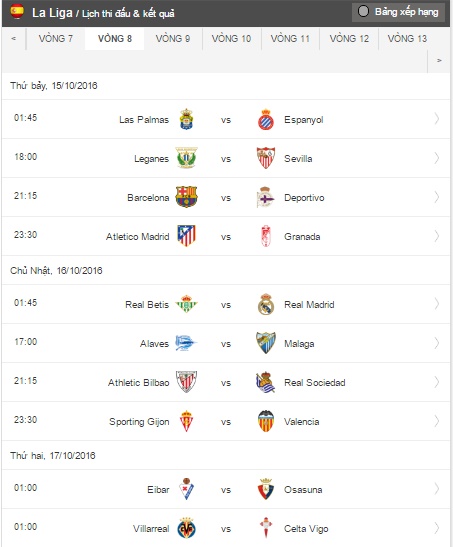Show next rounds with right arrow
453x547 pixels.
pyautogui.click(x=439, y=61)
